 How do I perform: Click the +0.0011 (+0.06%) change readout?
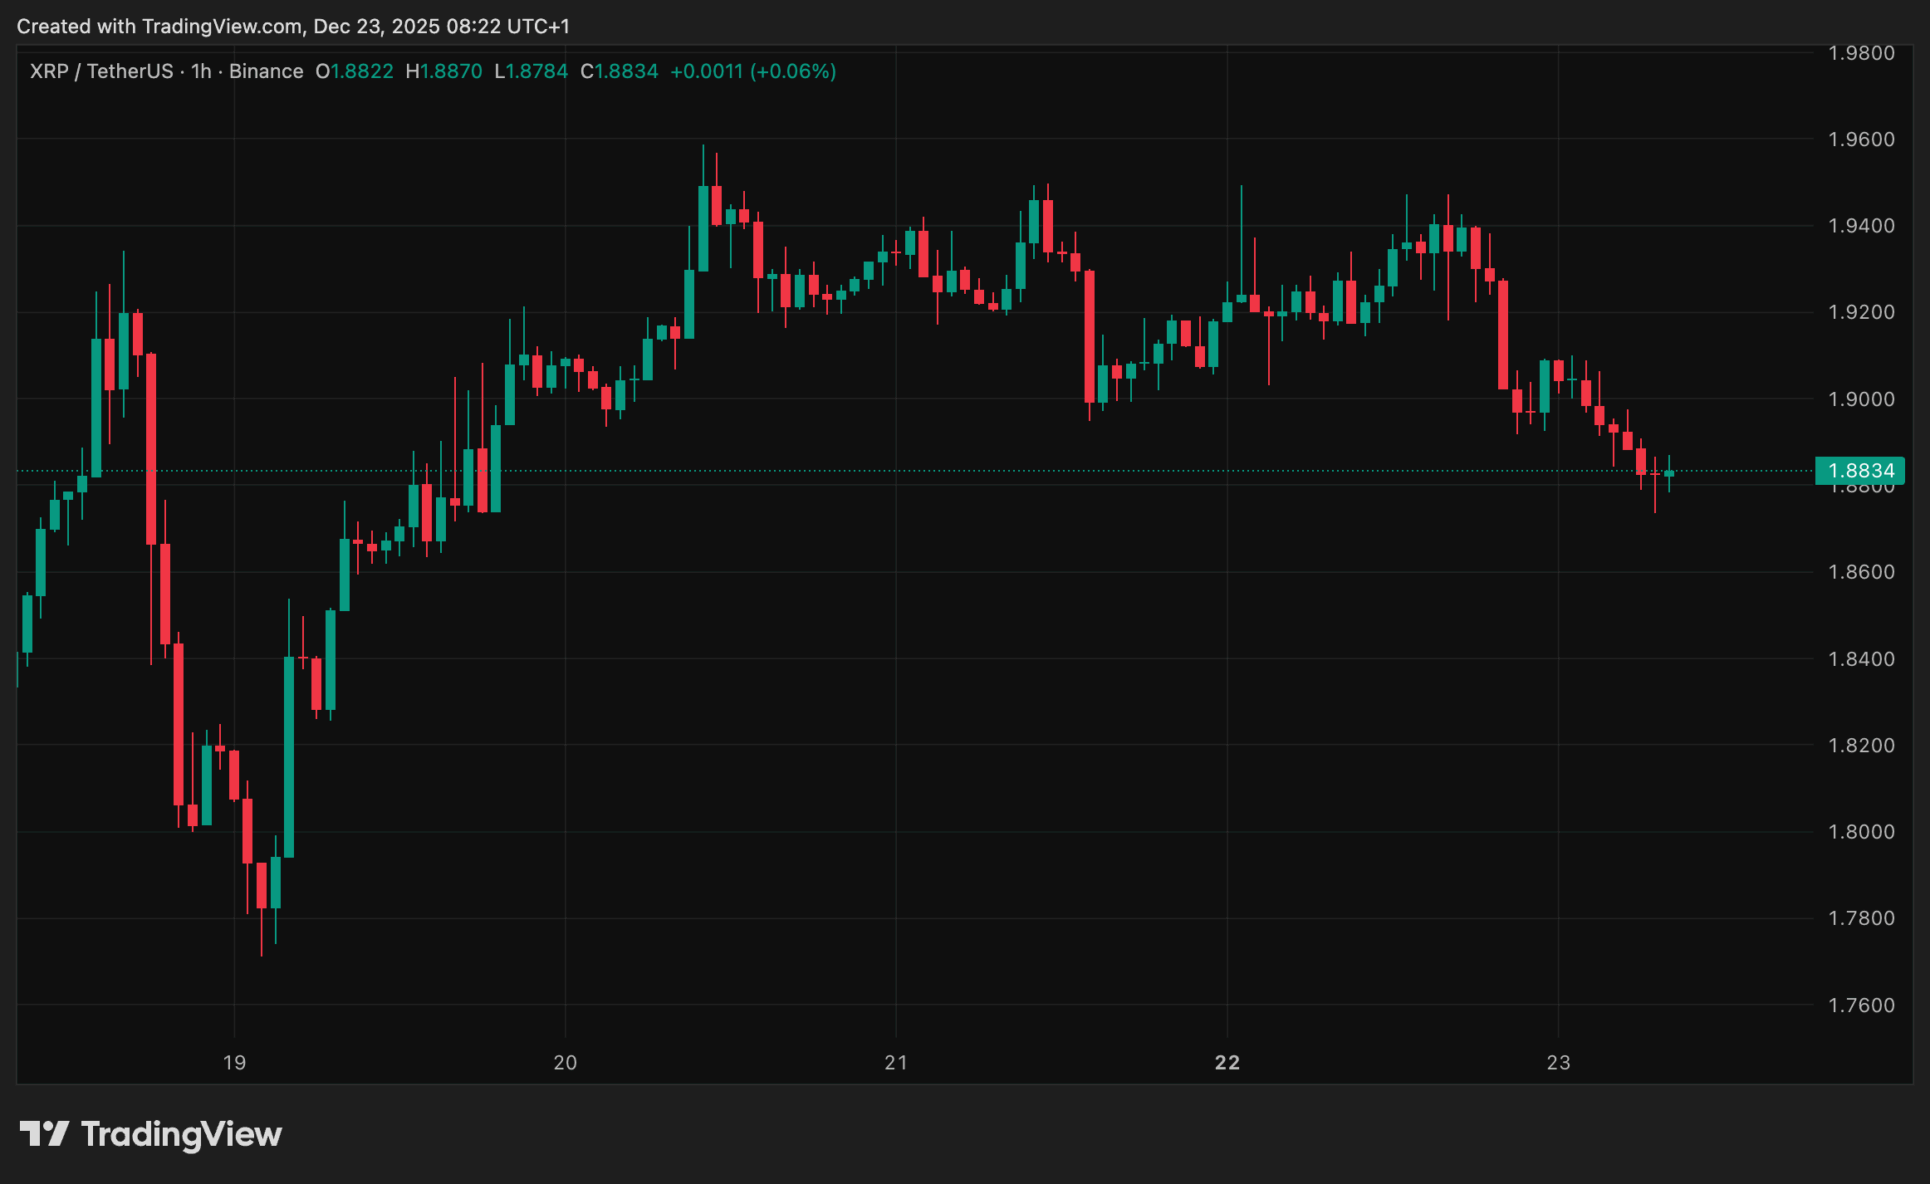tap(753, 71)
